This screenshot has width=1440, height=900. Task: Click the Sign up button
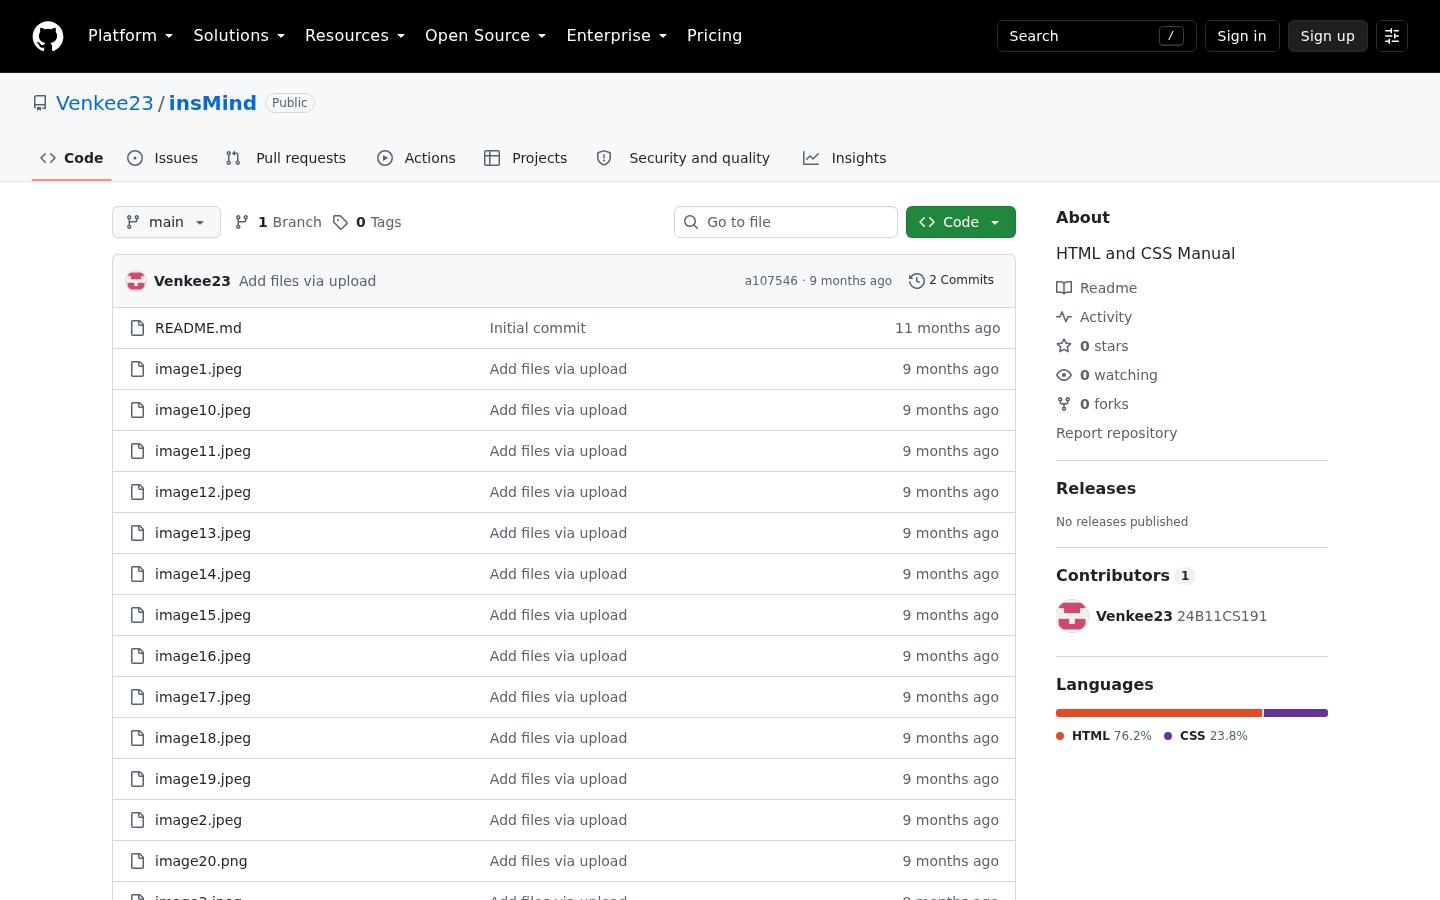(1328, 36)
